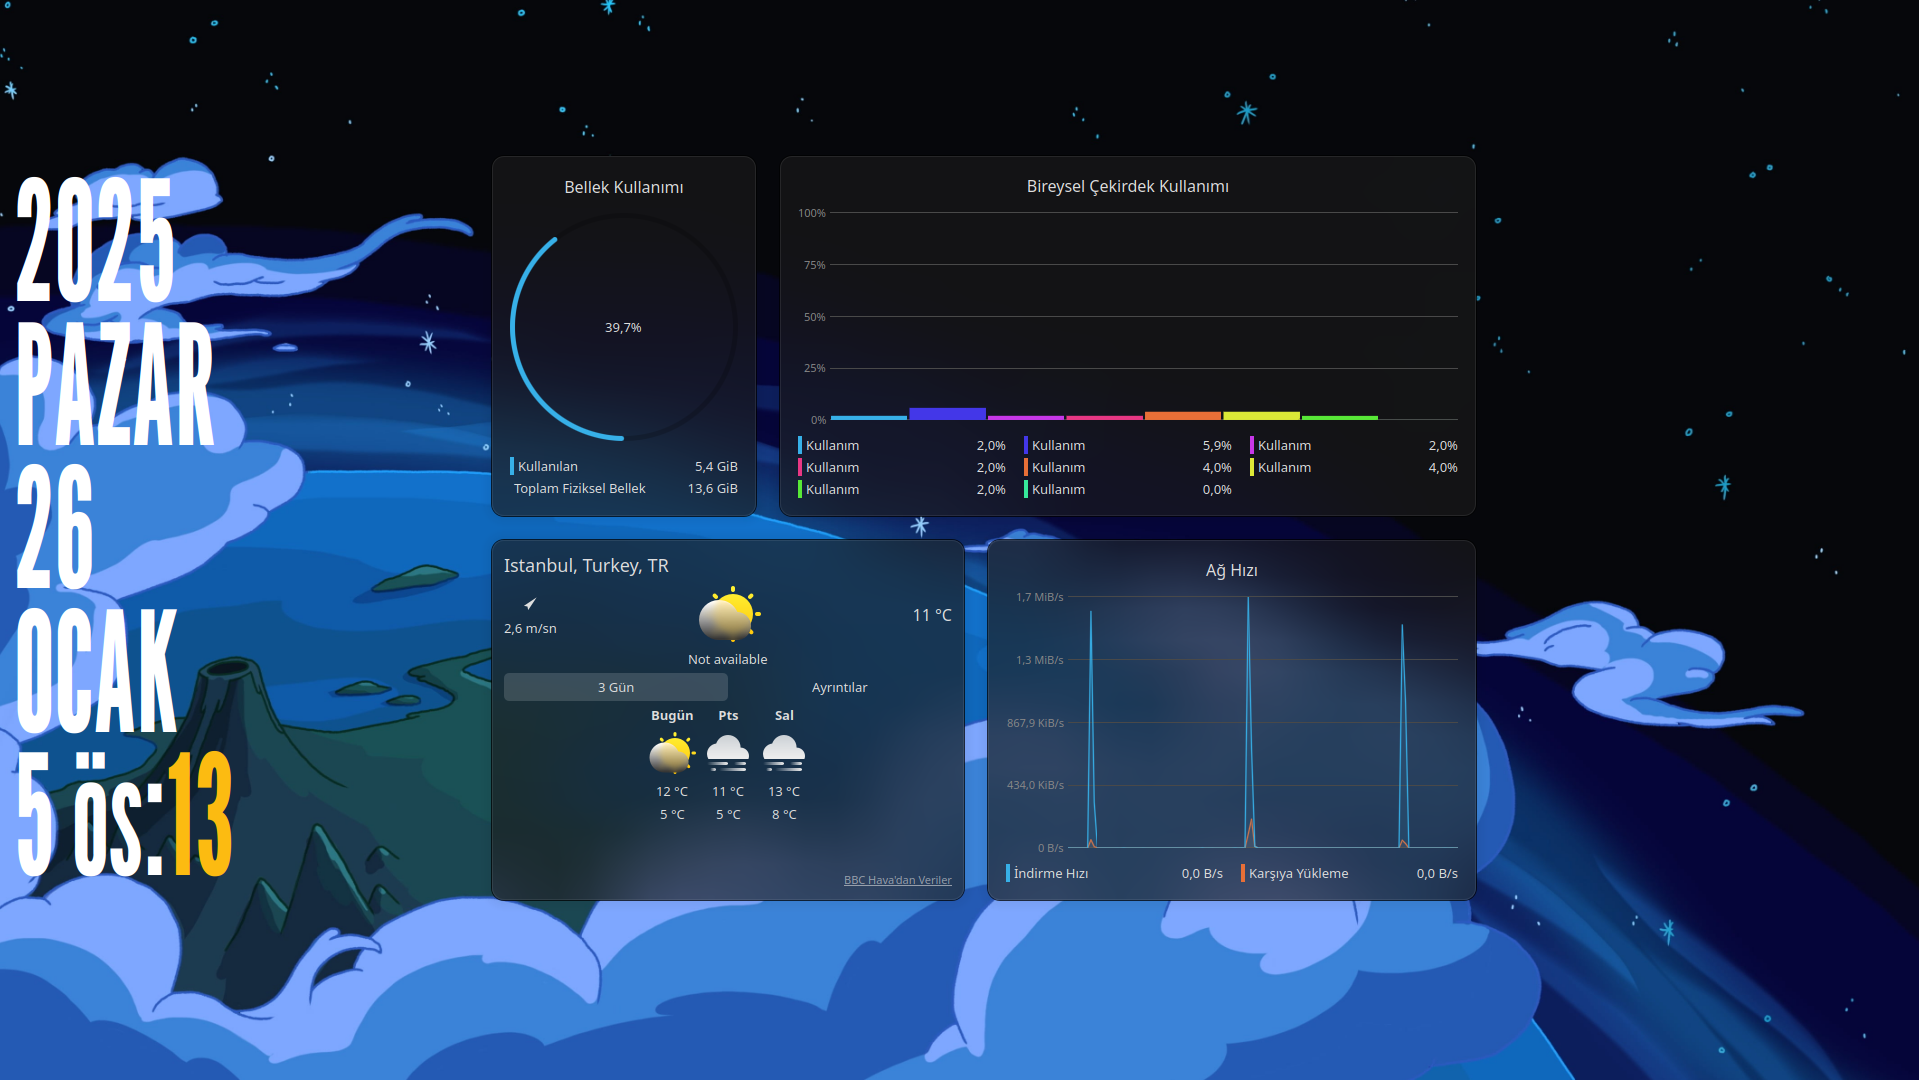Click the 867,9 KiB/s axis label
This screenshot has width=1919, height=1080.
(x=1035, y=723)
